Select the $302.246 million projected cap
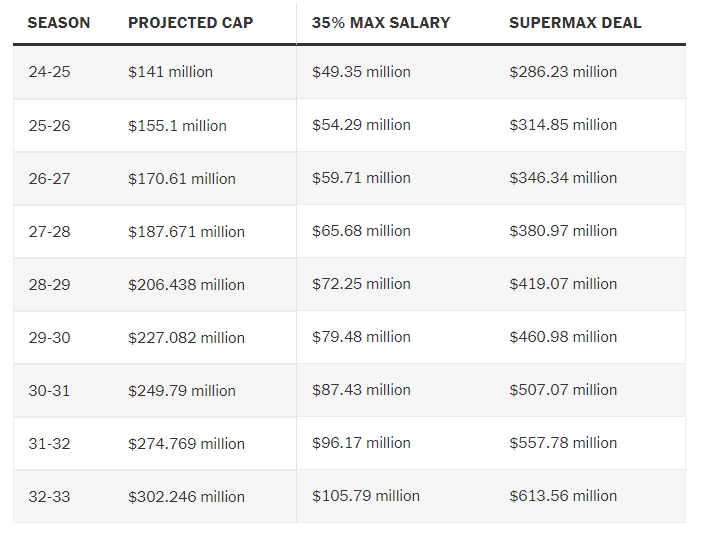 coord(186,497)
